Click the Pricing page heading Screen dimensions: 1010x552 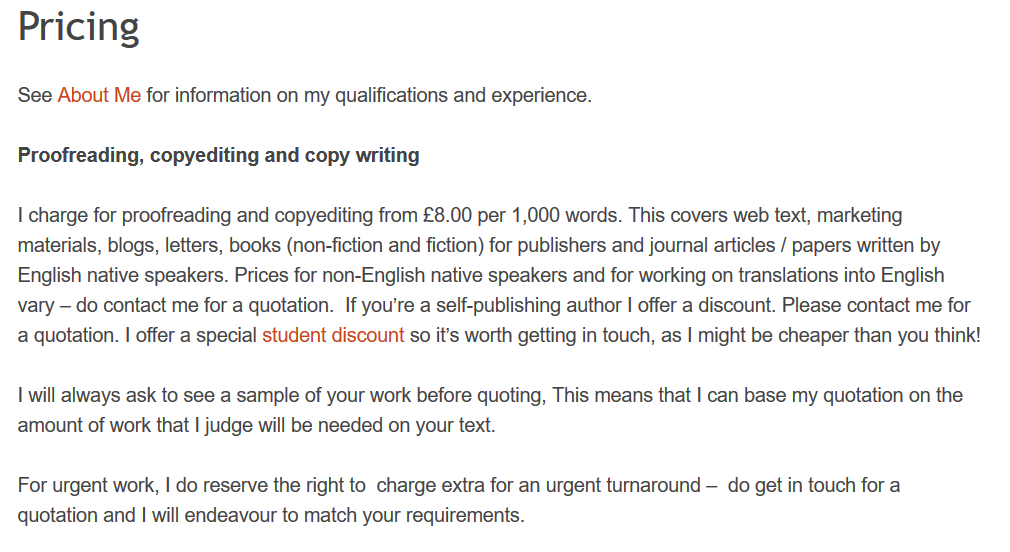click(x=79, y=28)
